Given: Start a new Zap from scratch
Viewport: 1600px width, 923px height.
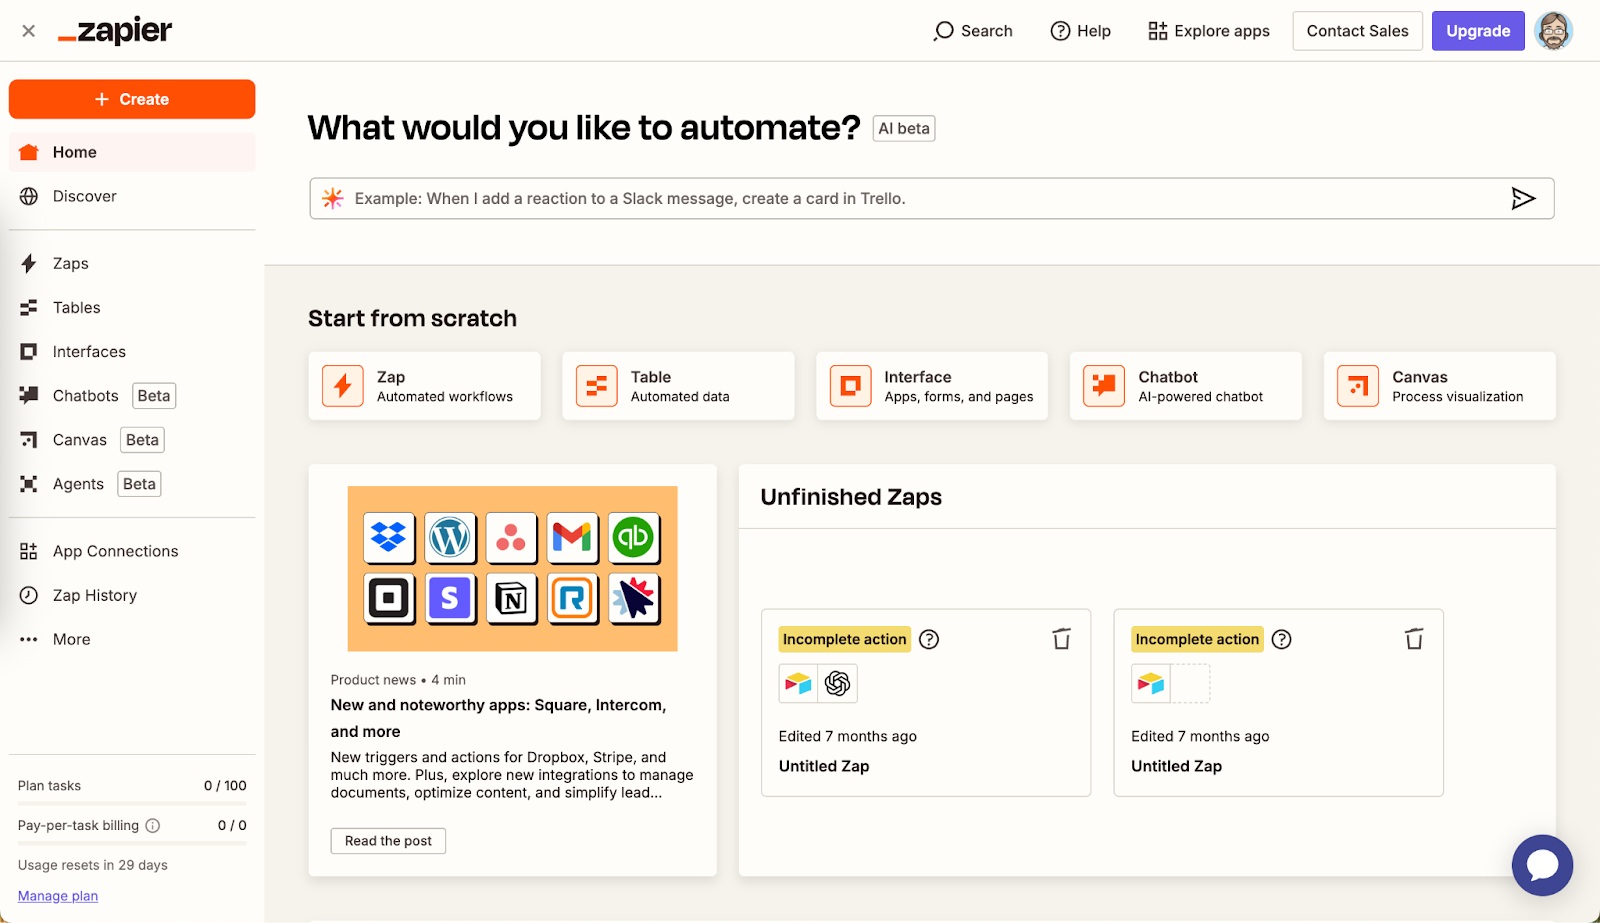Looking at the screenshot, I should (424, 386).
